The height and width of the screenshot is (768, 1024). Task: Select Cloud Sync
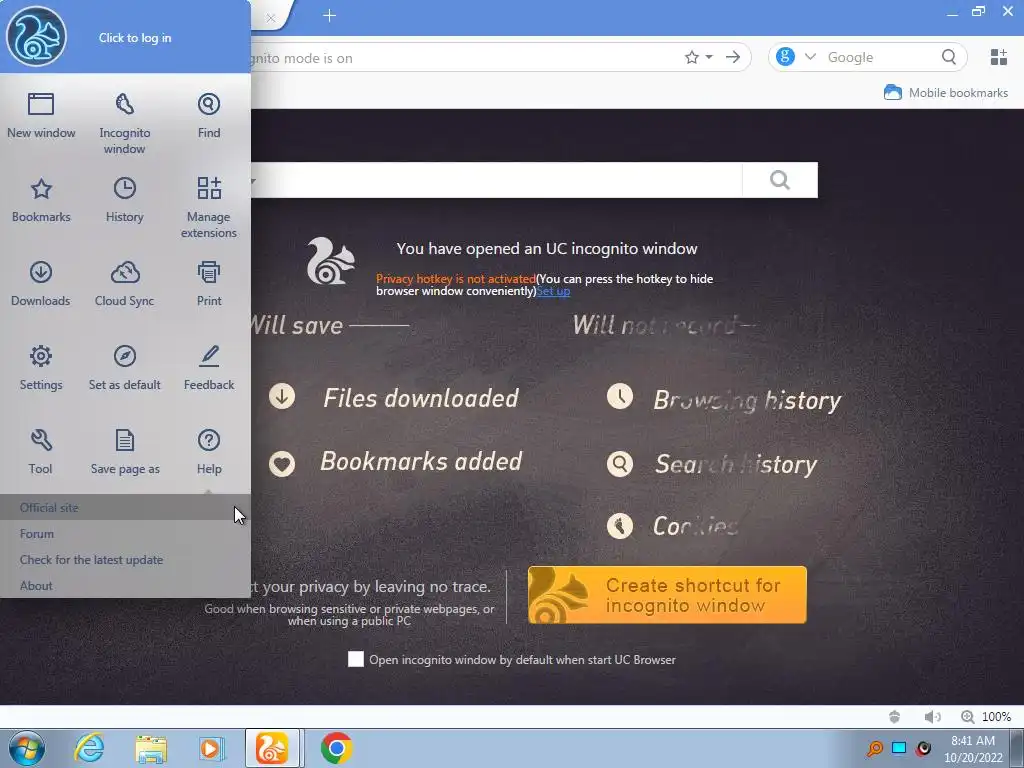(x=125, y=284)
